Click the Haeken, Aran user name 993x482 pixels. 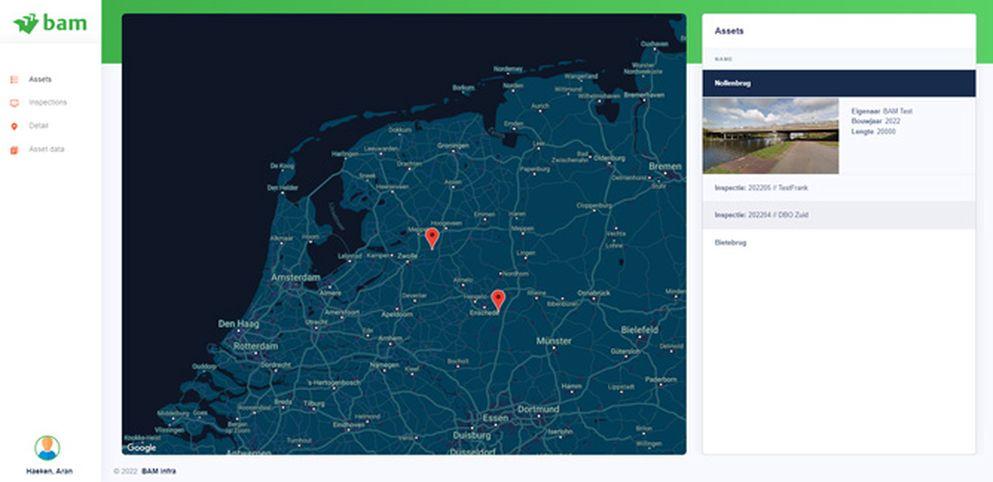49,471
